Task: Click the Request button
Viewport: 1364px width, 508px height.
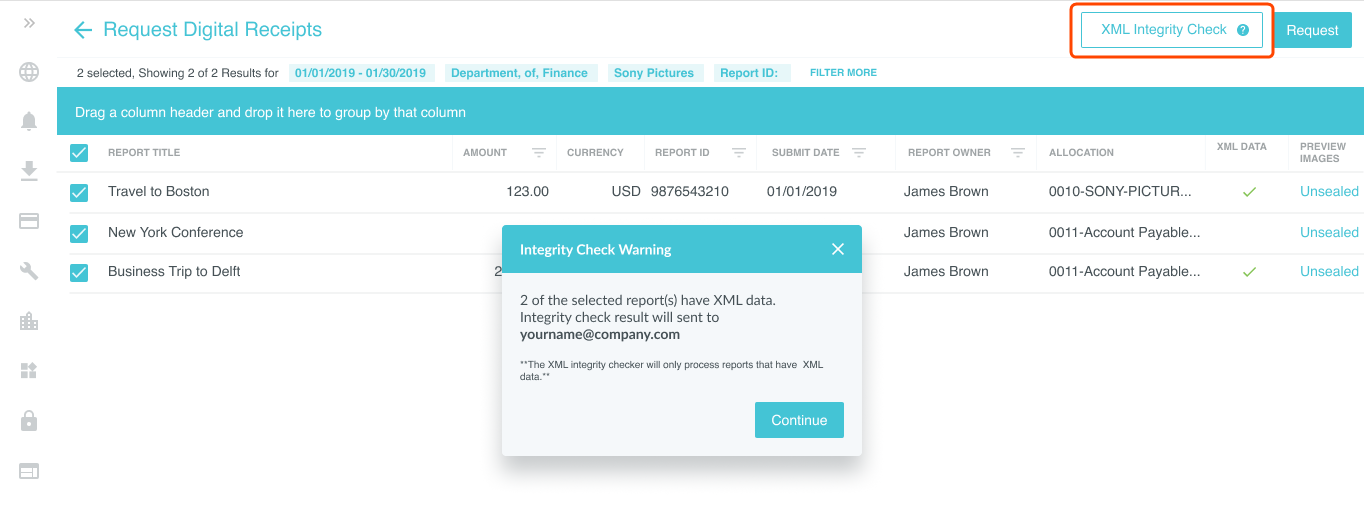Action: click(x=1312, y=30)
